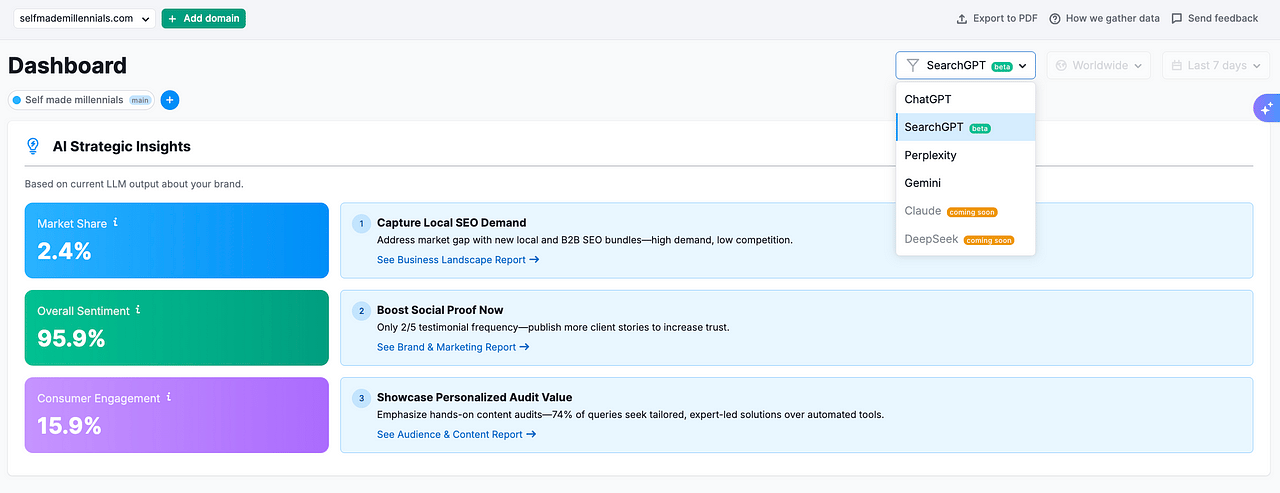The width and height of the screenshot is (1280, 493).
Task: Select Perplexity from the model list
Action: 966,155
